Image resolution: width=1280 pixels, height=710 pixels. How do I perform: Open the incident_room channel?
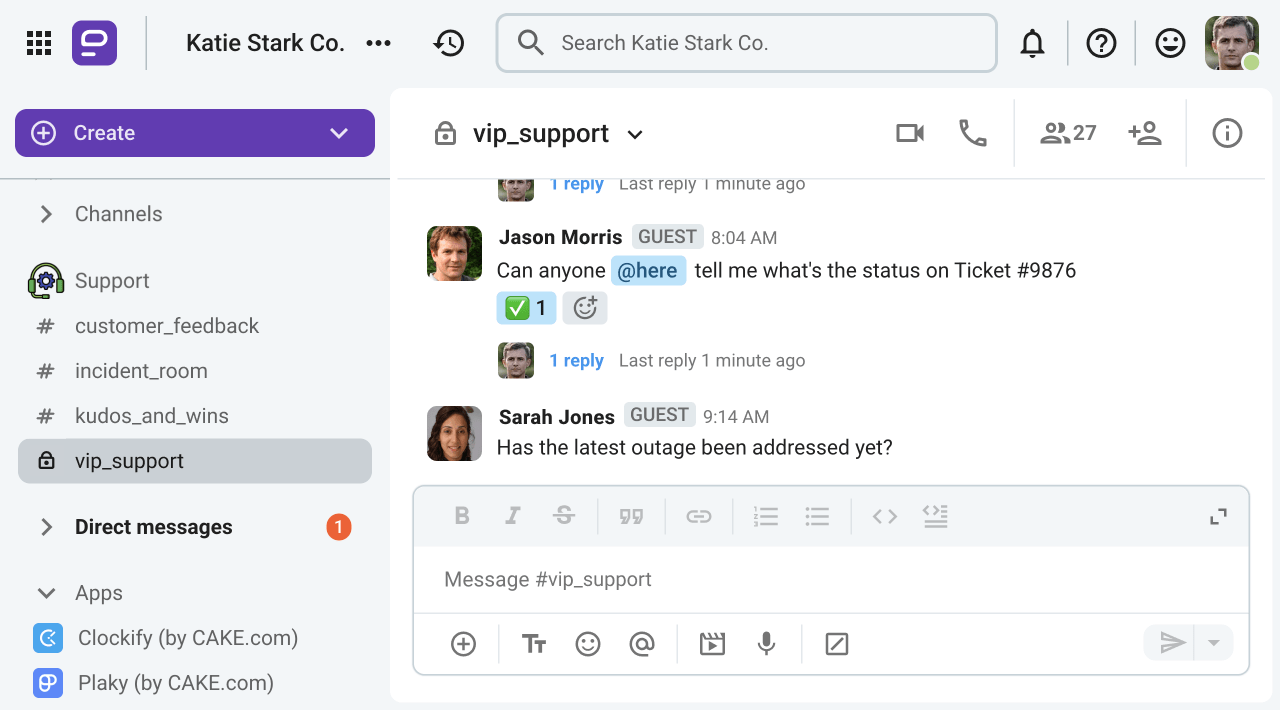click(x=140, y=370)
